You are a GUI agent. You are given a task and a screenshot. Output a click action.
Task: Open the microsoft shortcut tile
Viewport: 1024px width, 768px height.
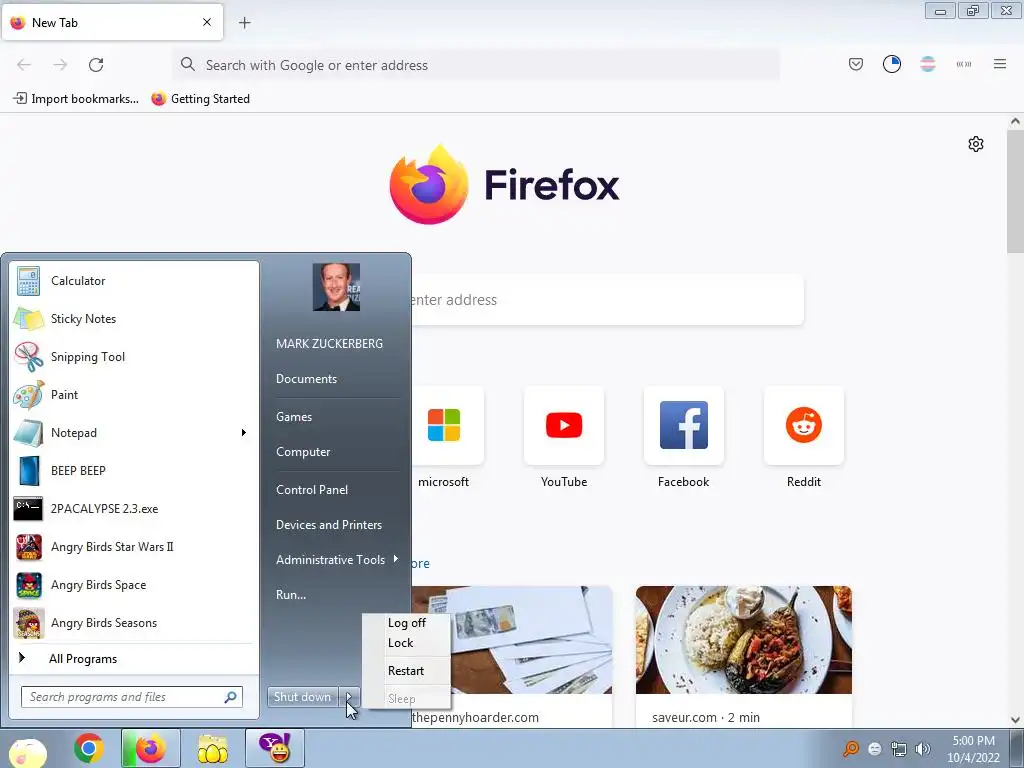[x=444, y=426]
